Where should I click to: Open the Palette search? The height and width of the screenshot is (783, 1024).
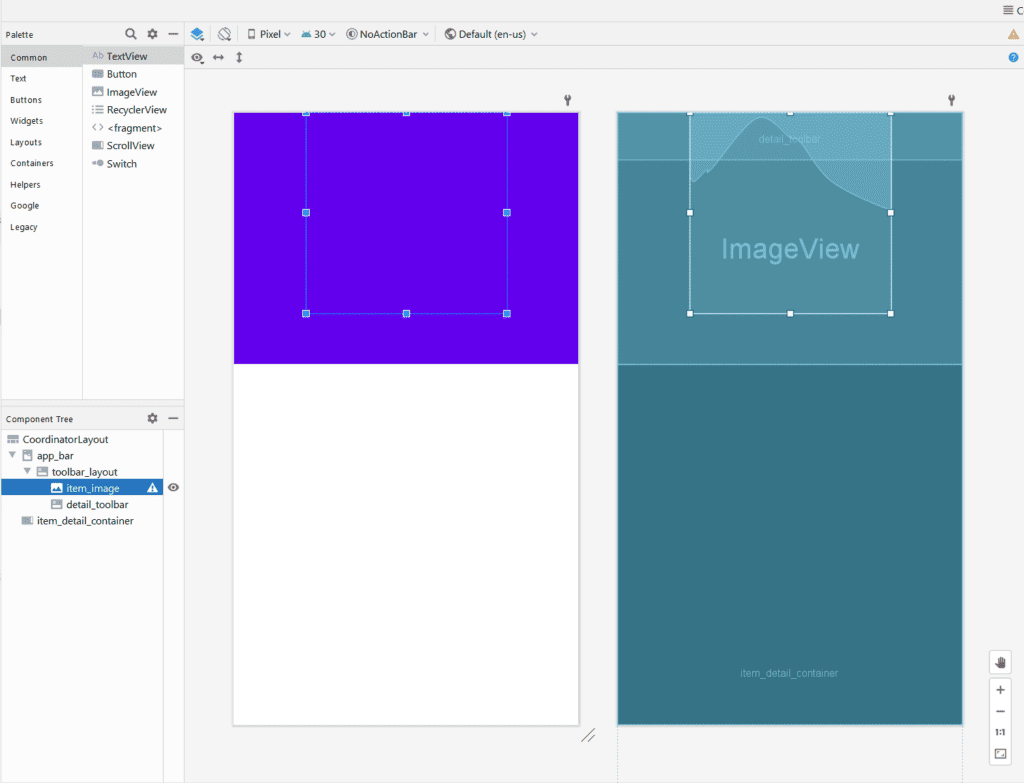131,33
